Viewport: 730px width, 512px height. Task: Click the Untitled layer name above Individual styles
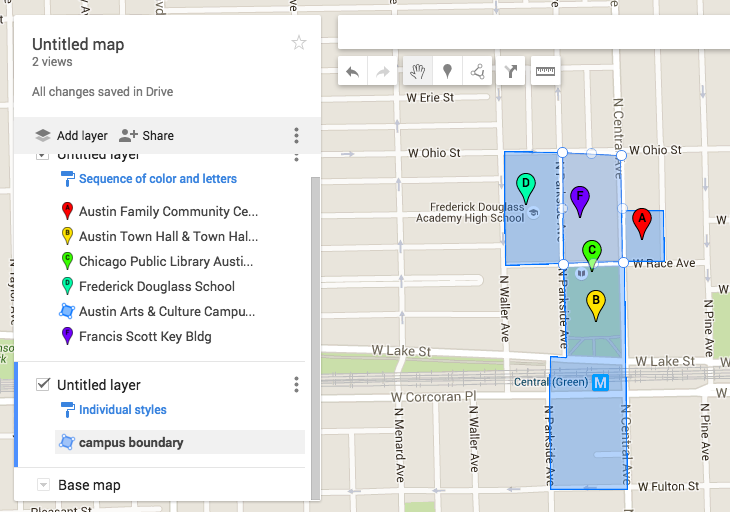point(99,385)
